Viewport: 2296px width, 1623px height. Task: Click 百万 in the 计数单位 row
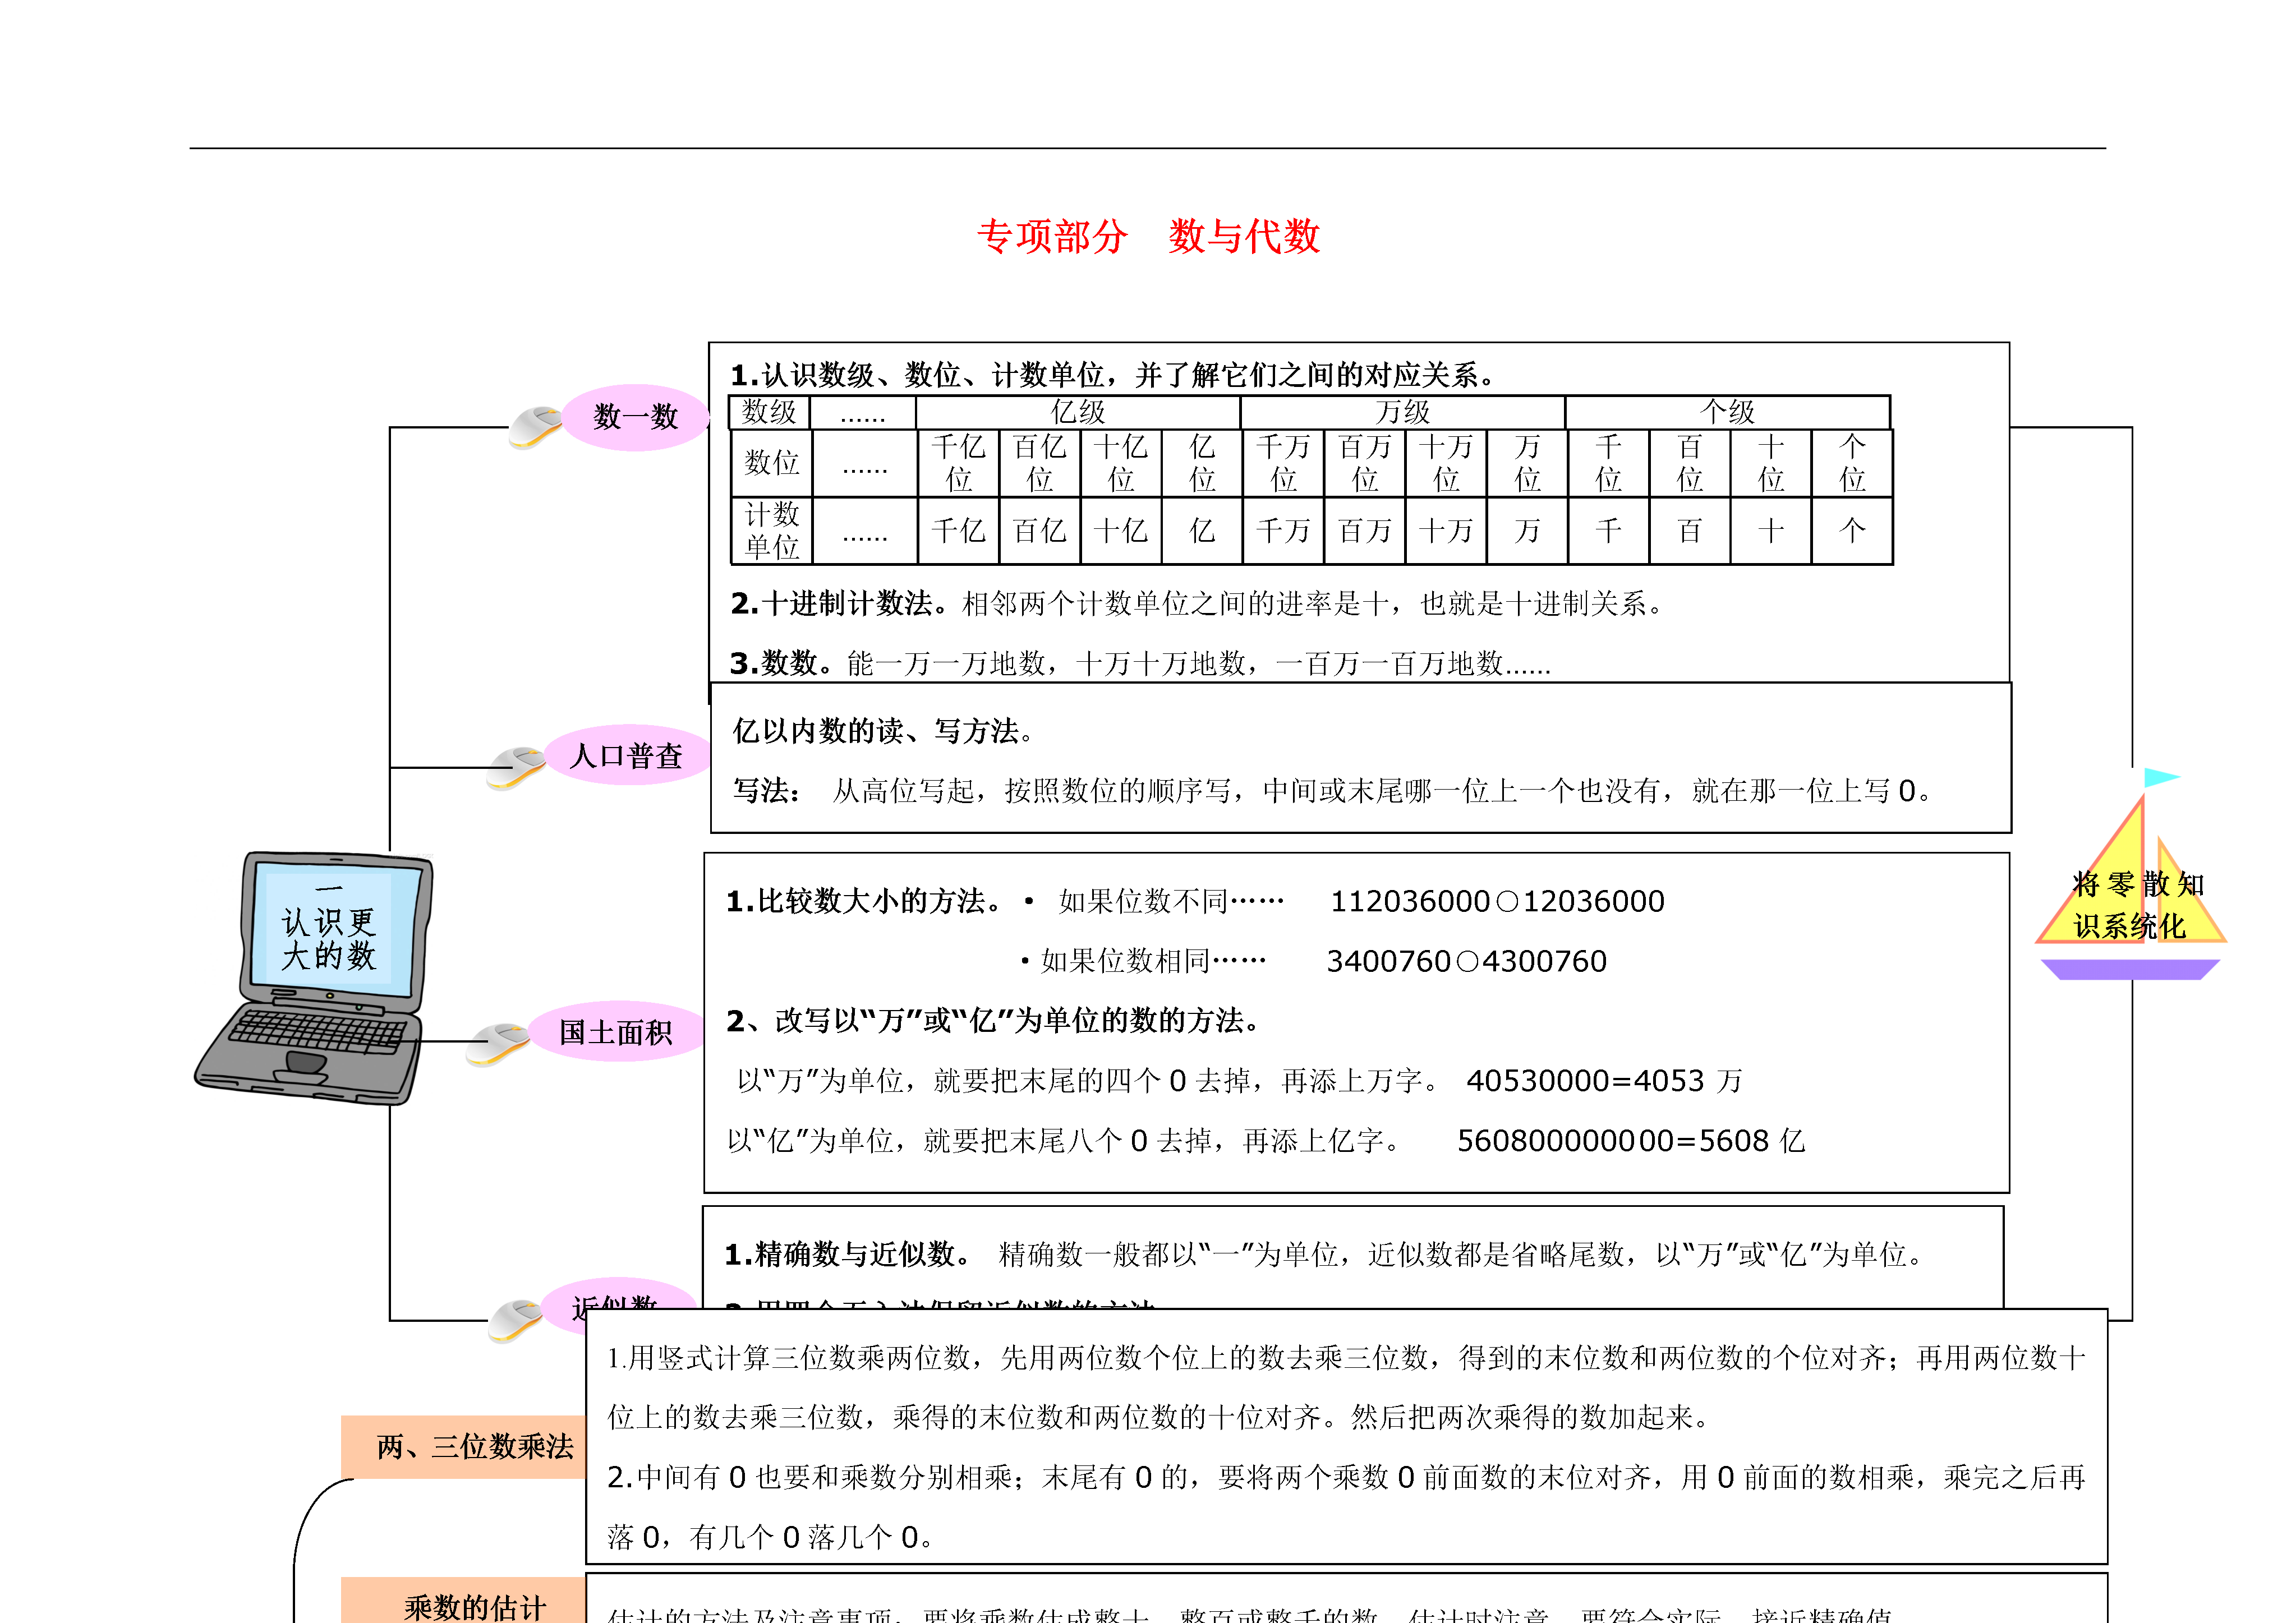pos(1365,531)
